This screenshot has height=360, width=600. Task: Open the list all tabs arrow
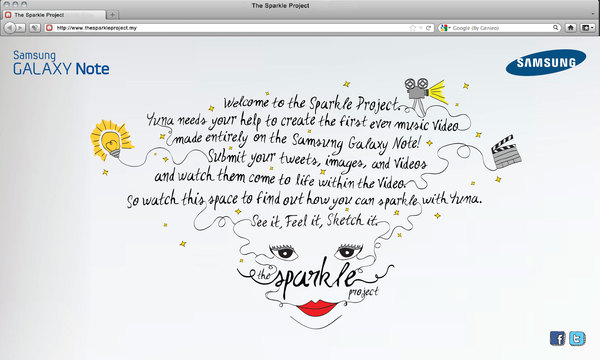coord(594,15)
